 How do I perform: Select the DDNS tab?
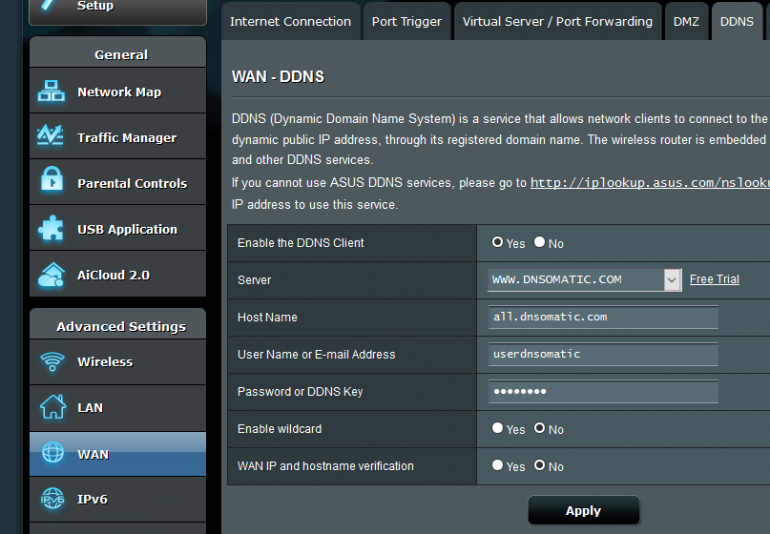pos(737,22)
